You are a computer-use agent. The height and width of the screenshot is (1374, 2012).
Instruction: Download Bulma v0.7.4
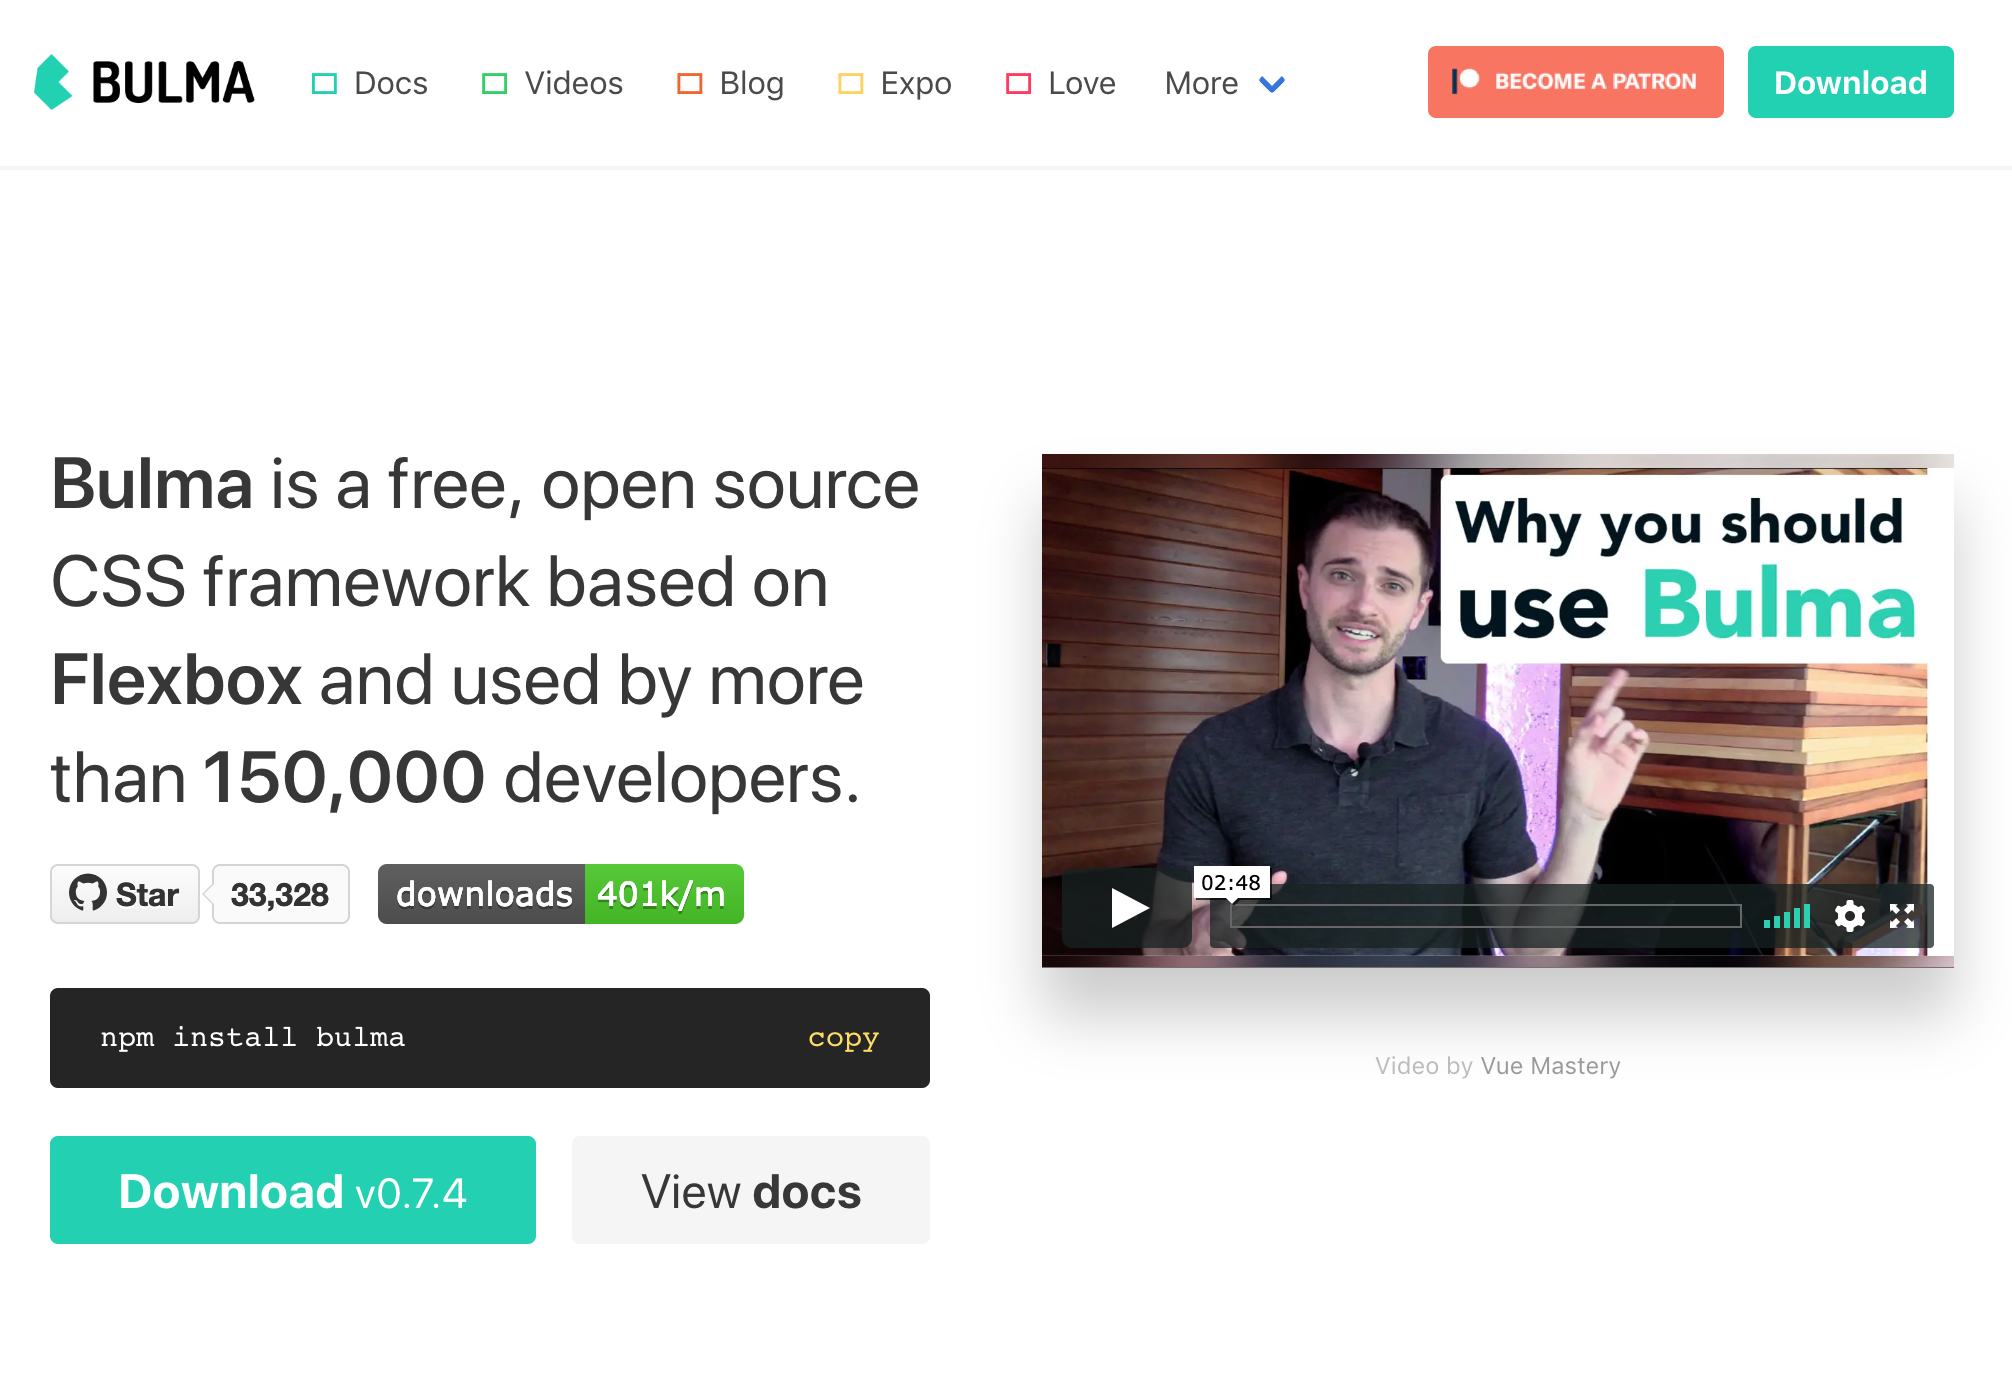293,1190
